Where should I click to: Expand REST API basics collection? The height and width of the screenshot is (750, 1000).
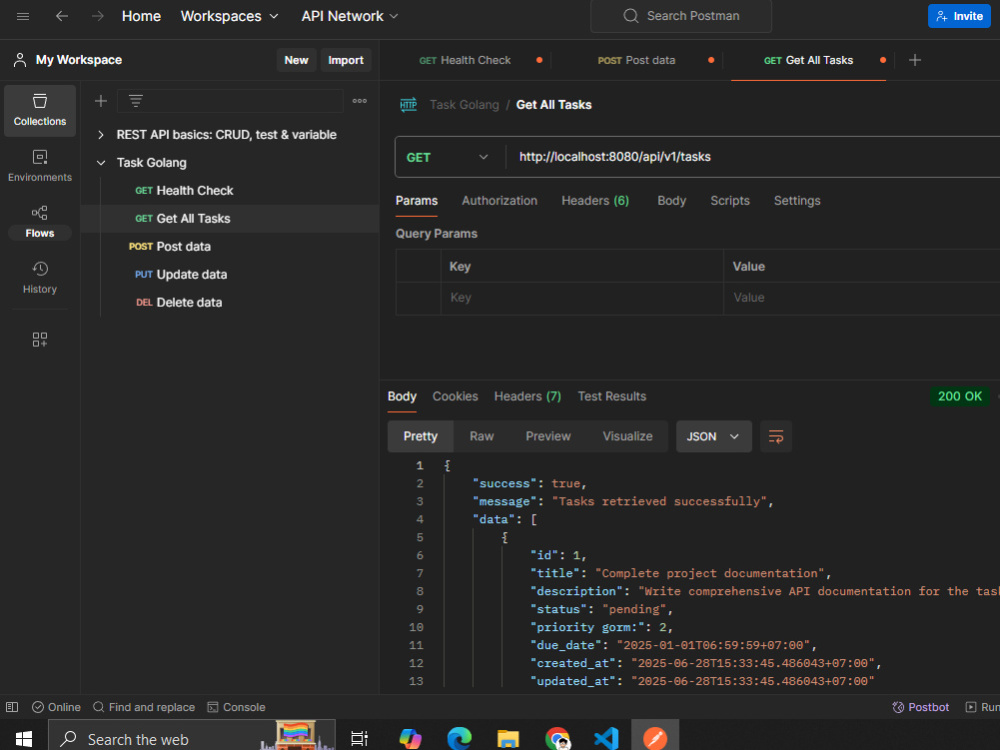point(101,135)
